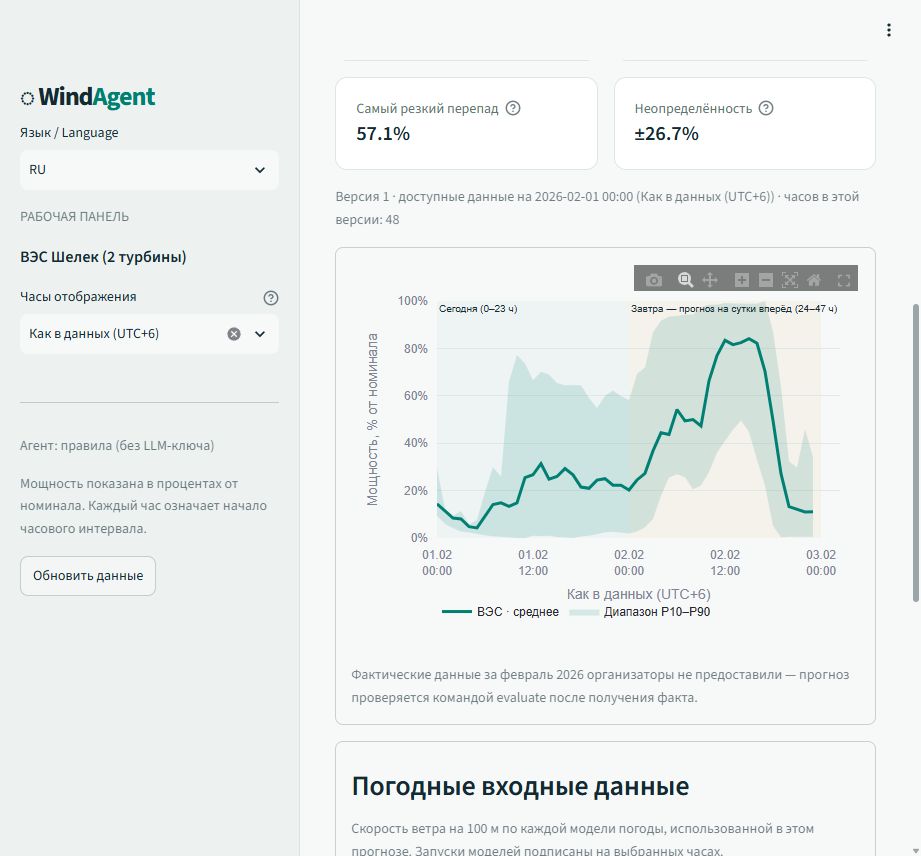
Task: Click the page vertical scrollbar
Action: point(915,452)
